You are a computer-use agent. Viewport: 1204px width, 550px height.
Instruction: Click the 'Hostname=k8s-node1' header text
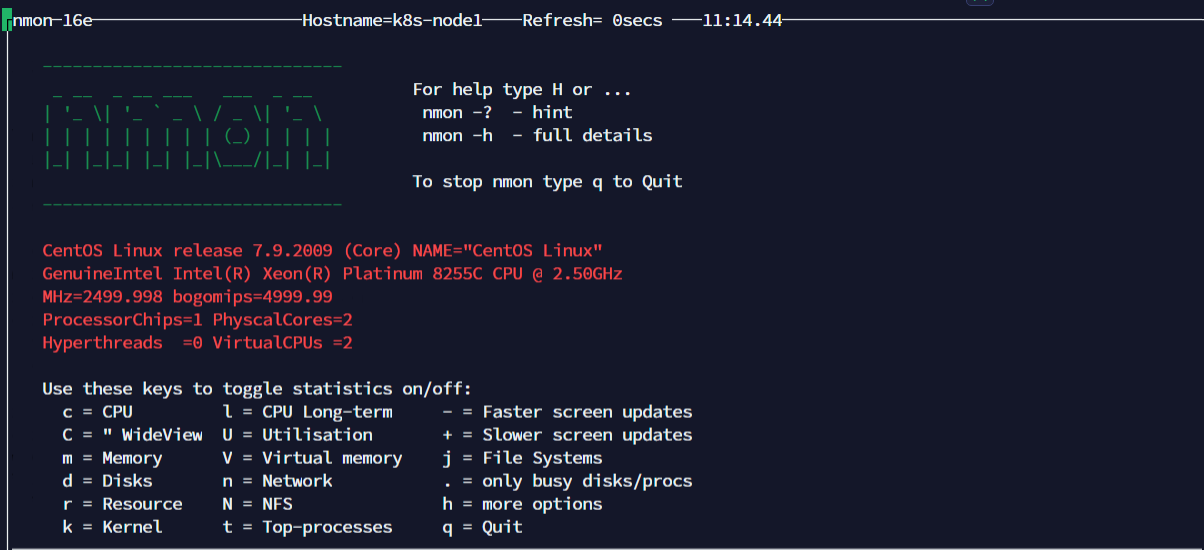[x=392, y=21]
